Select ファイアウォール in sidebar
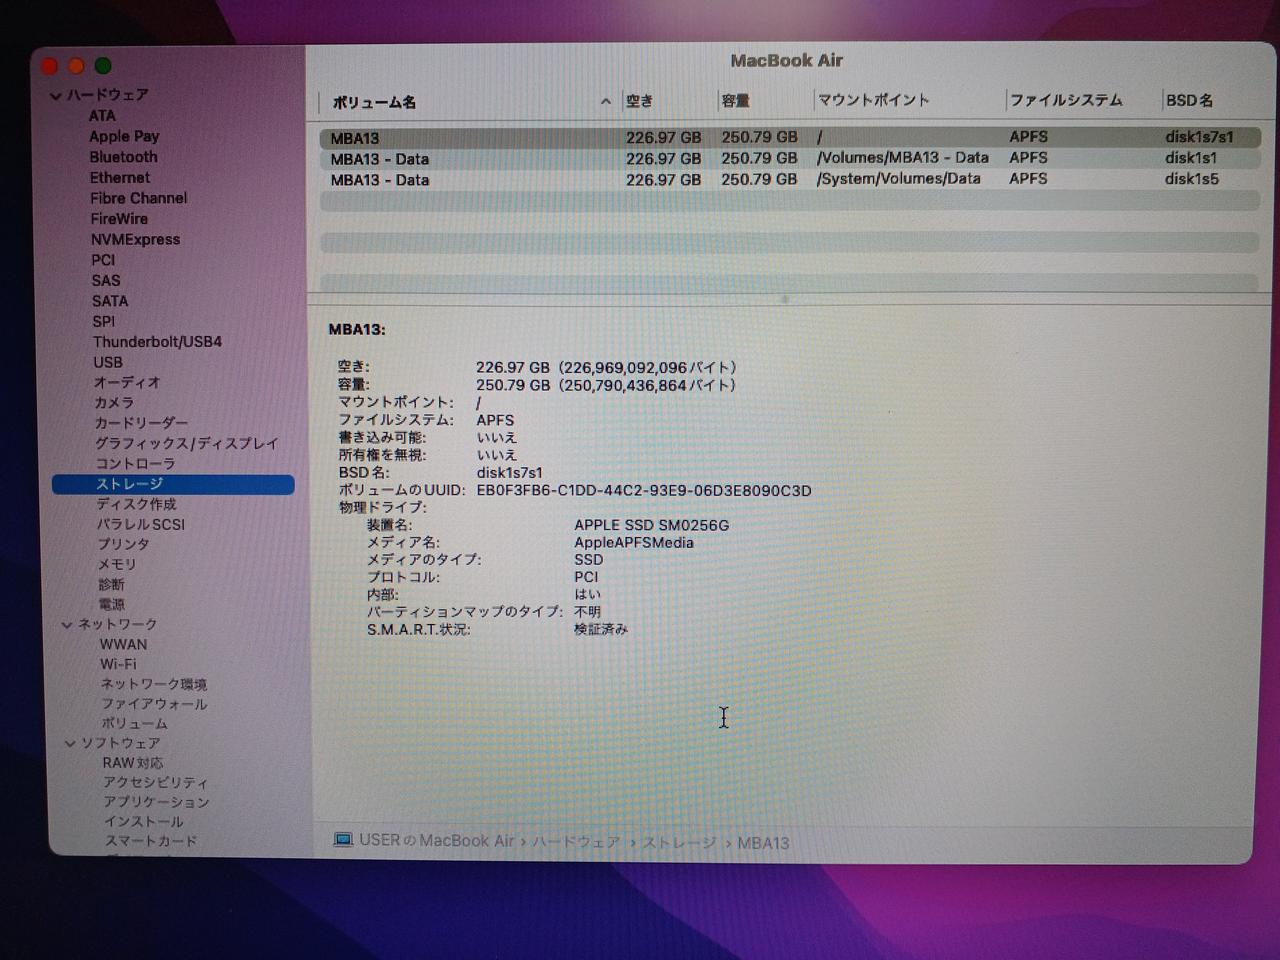Image resolution: width=1280 pixels, height=960 pixels. coord(154,704)
